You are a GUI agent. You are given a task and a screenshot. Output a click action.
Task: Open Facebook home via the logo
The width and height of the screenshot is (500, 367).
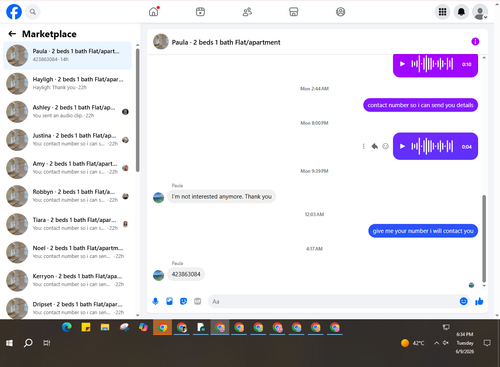[x=14, y=12]
